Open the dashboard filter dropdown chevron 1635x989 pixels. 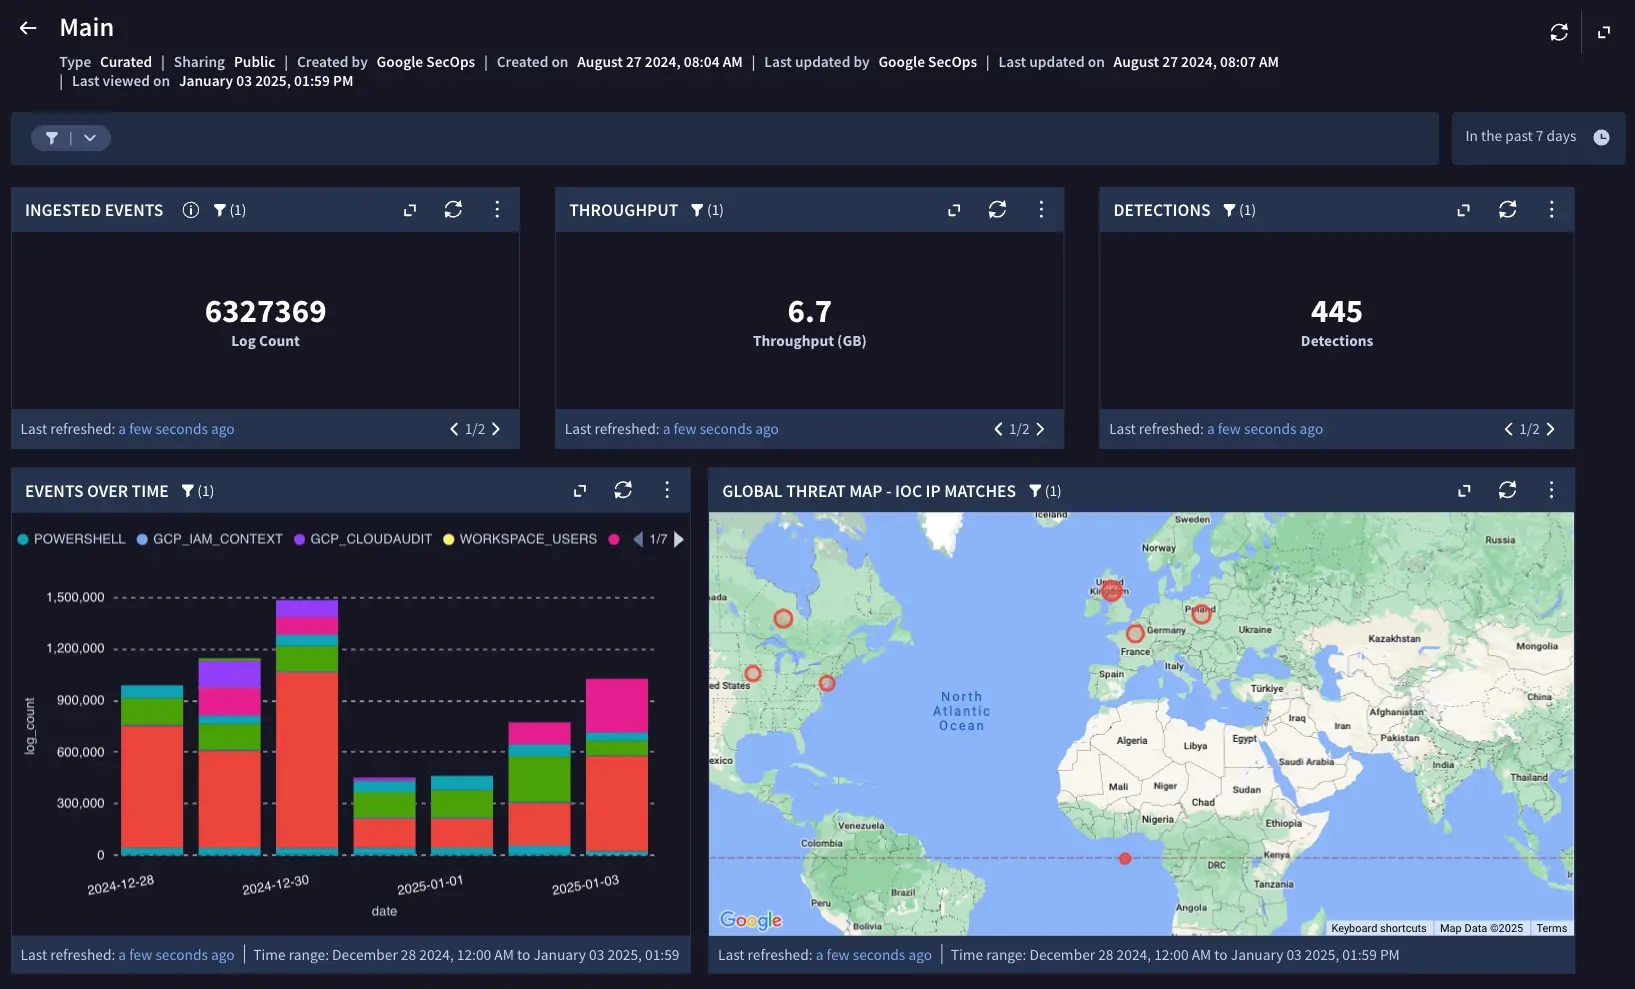tap(90, 138)
